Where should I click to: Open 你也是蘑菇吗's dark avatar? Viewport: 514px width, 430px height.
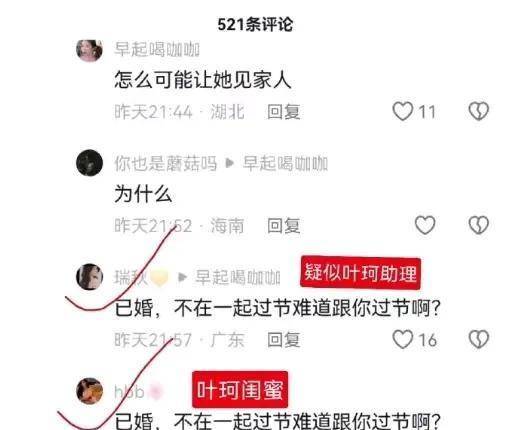point(89,163)
